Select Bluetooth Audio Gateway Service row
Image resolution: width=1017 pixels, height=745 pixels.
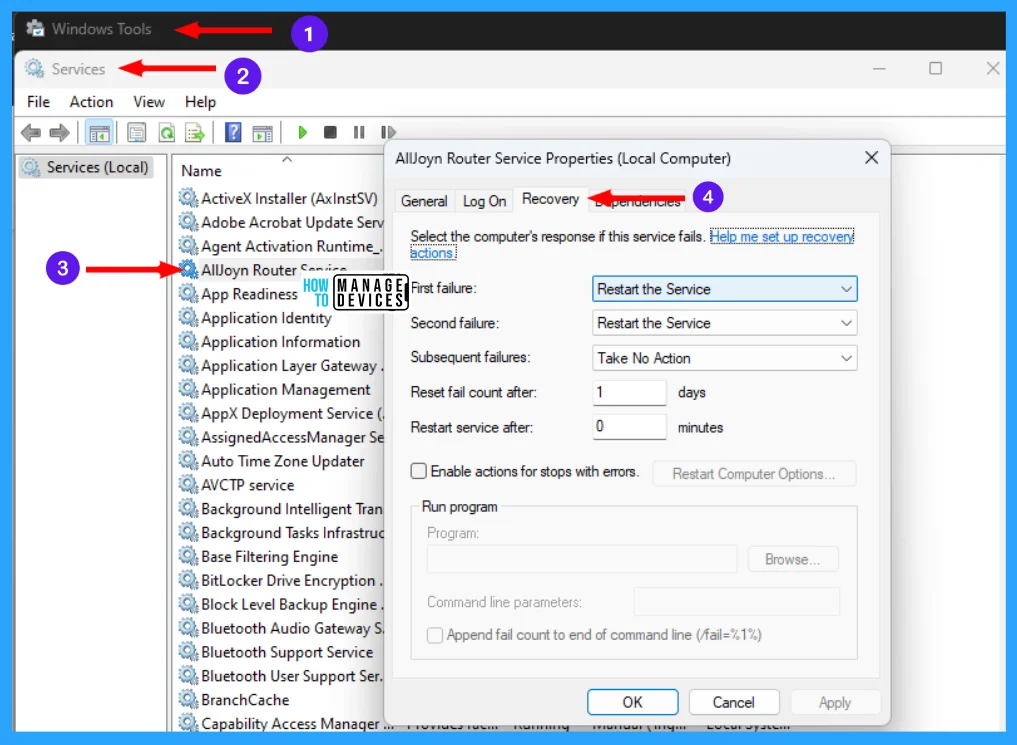pos(281,628)
